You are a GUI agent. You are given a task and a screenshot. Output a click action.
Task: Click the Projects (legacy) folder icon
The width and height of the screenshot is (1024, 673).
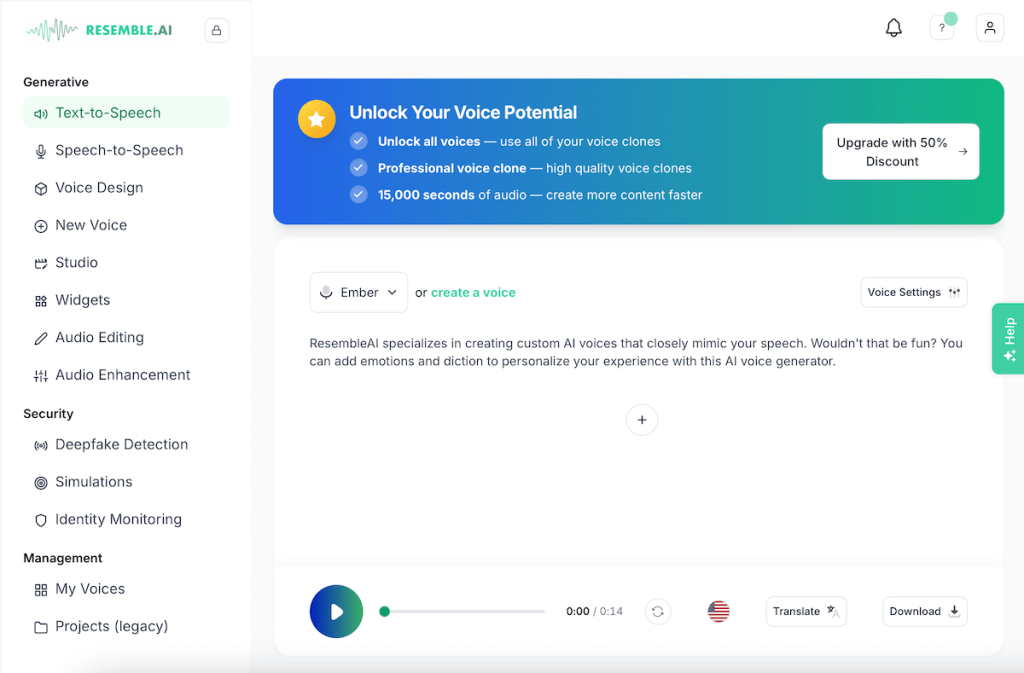[40, 627]
